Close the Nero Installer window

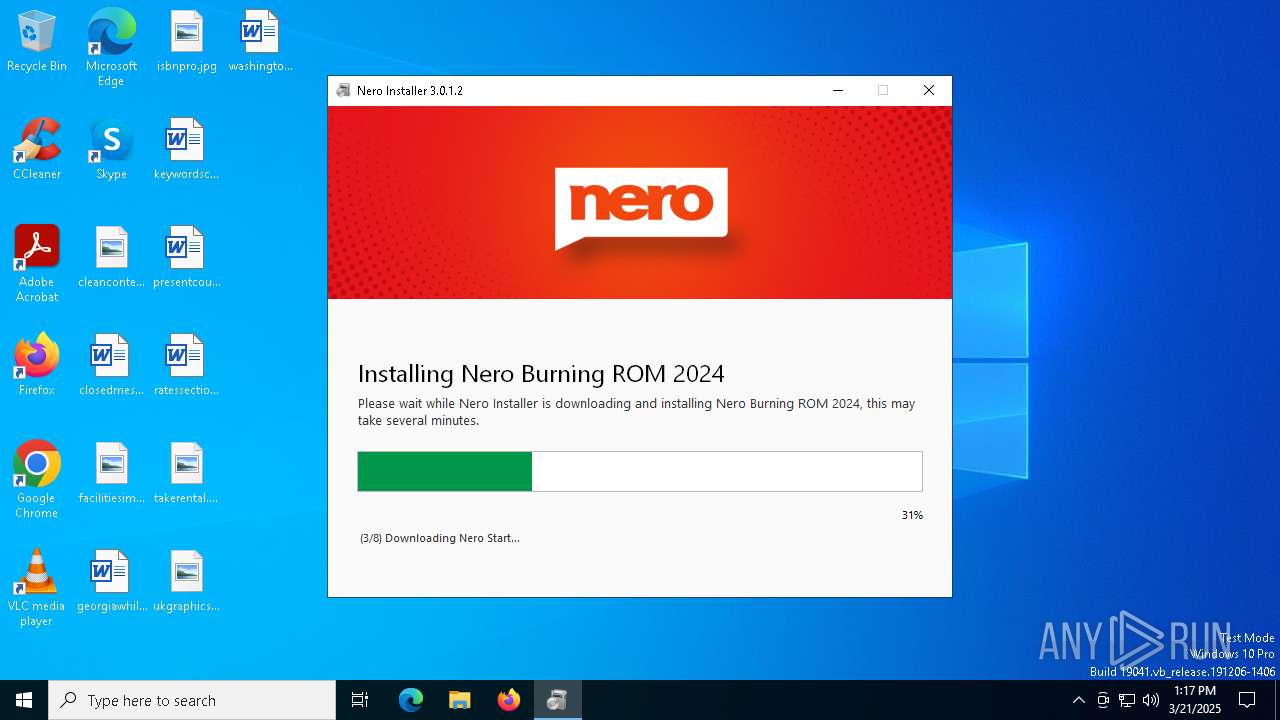pyautogui.click(x=929, y=90)
